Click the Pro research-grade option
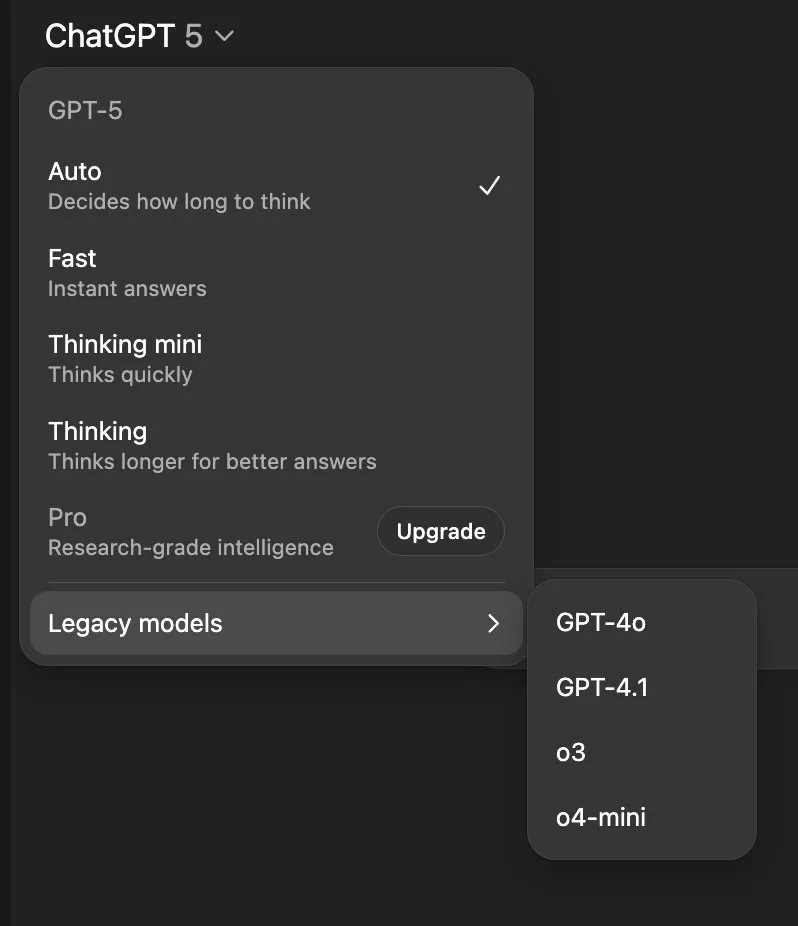Viewport: 798px width, 926px height. 201,532
